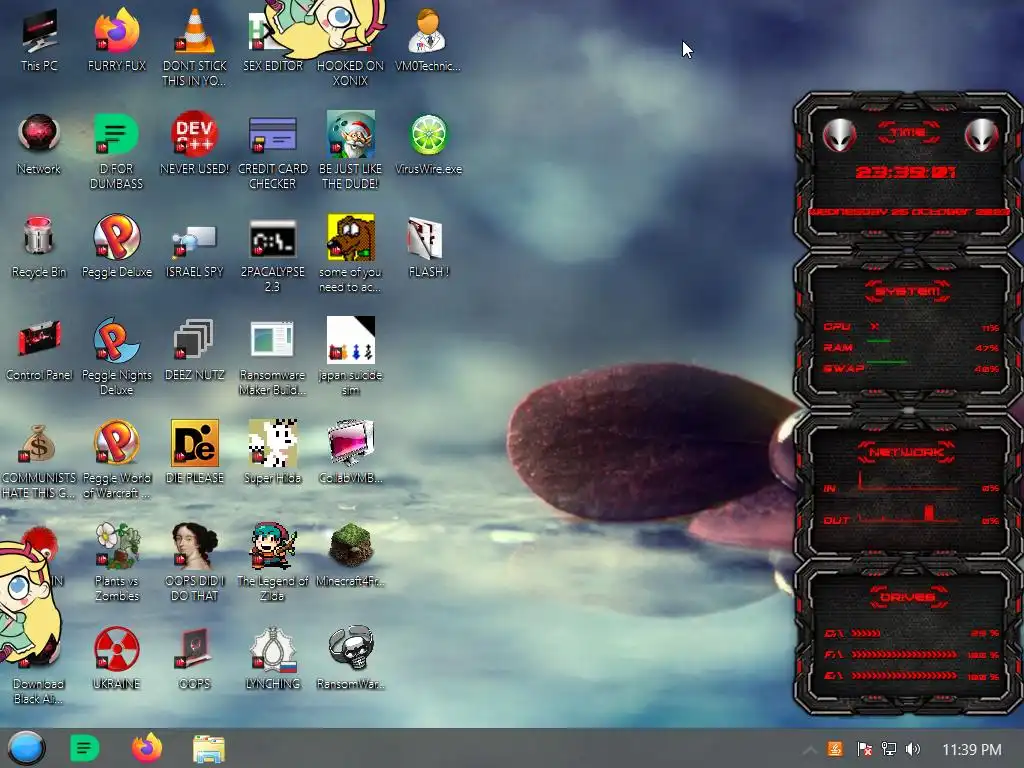Click the VM0Technic doctor icon
1024x768 pixels.
[x=427, y=31]
